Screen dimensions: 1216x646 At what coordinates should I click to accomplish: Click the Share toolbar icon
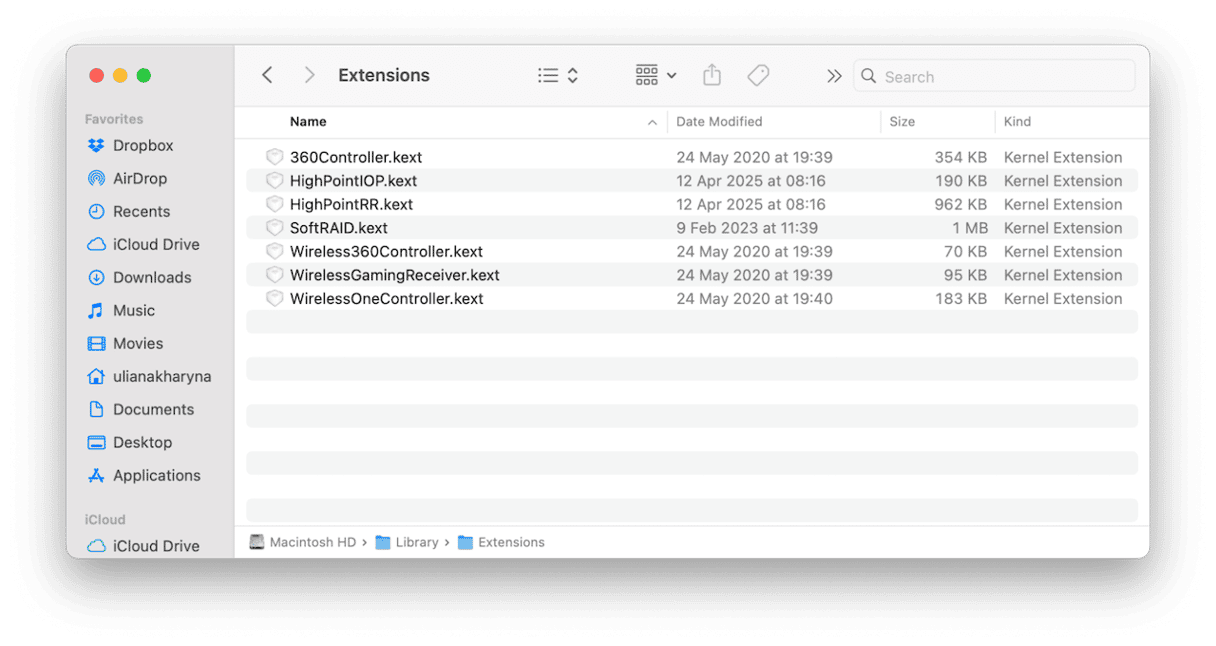pyautogui.click(x=711, y=76)
